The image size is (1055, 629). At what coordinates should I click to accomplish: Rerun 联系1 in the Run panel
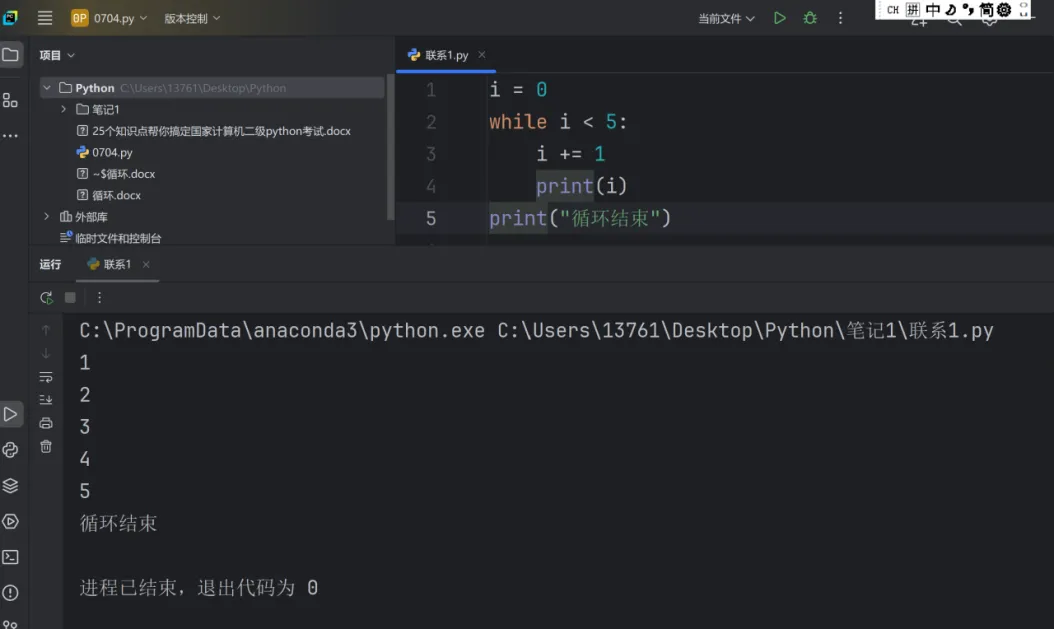pos(46,297)
